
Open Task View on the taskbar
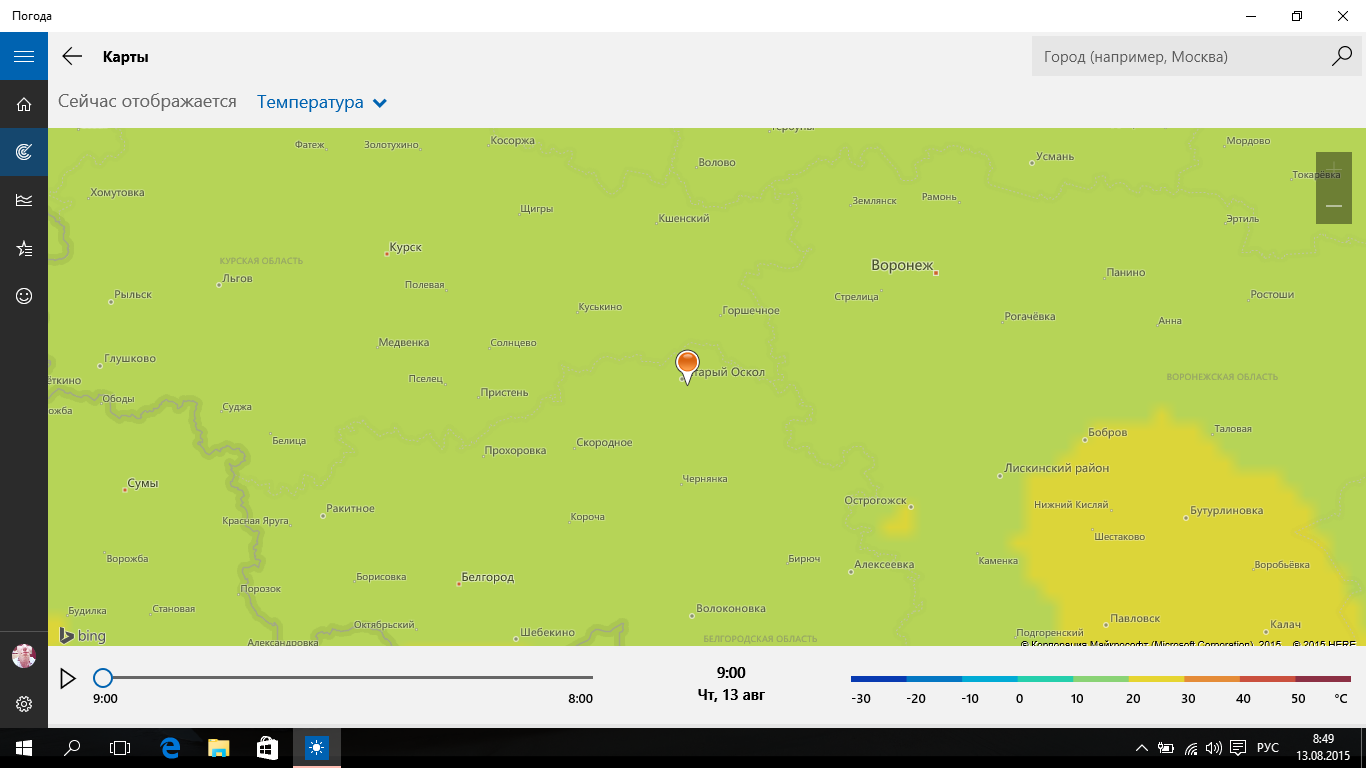(120, 748)
